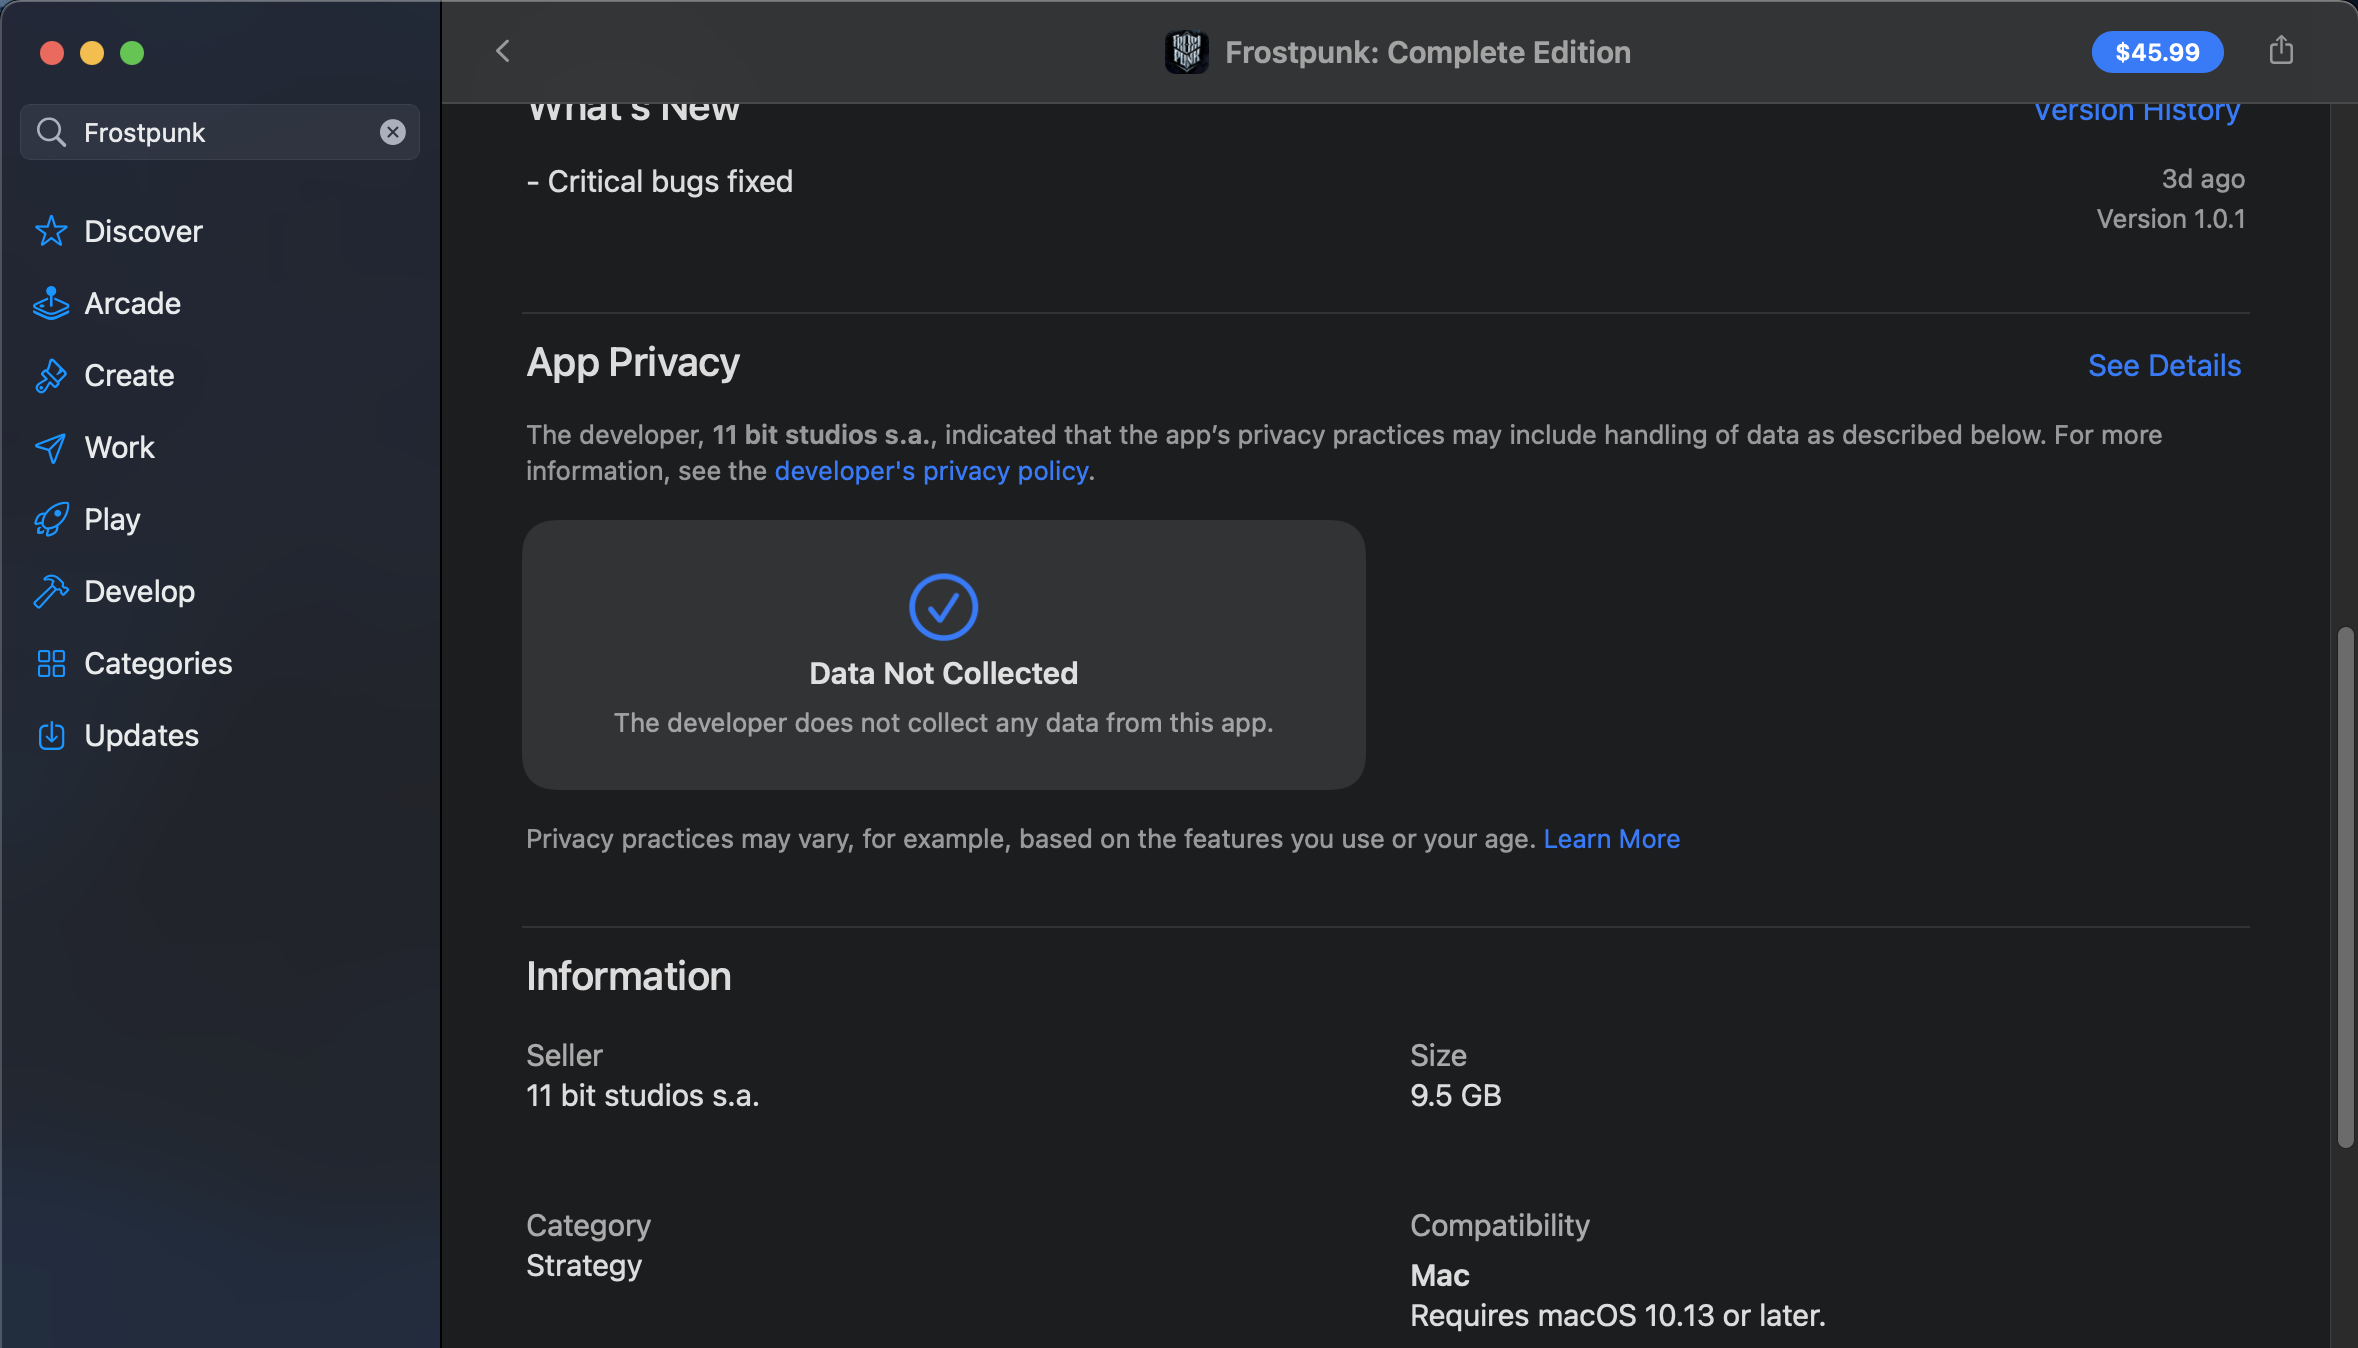Click the Data Not Collected privacy card
The height and width of the screenshot is (1348, 2358).
943,655
